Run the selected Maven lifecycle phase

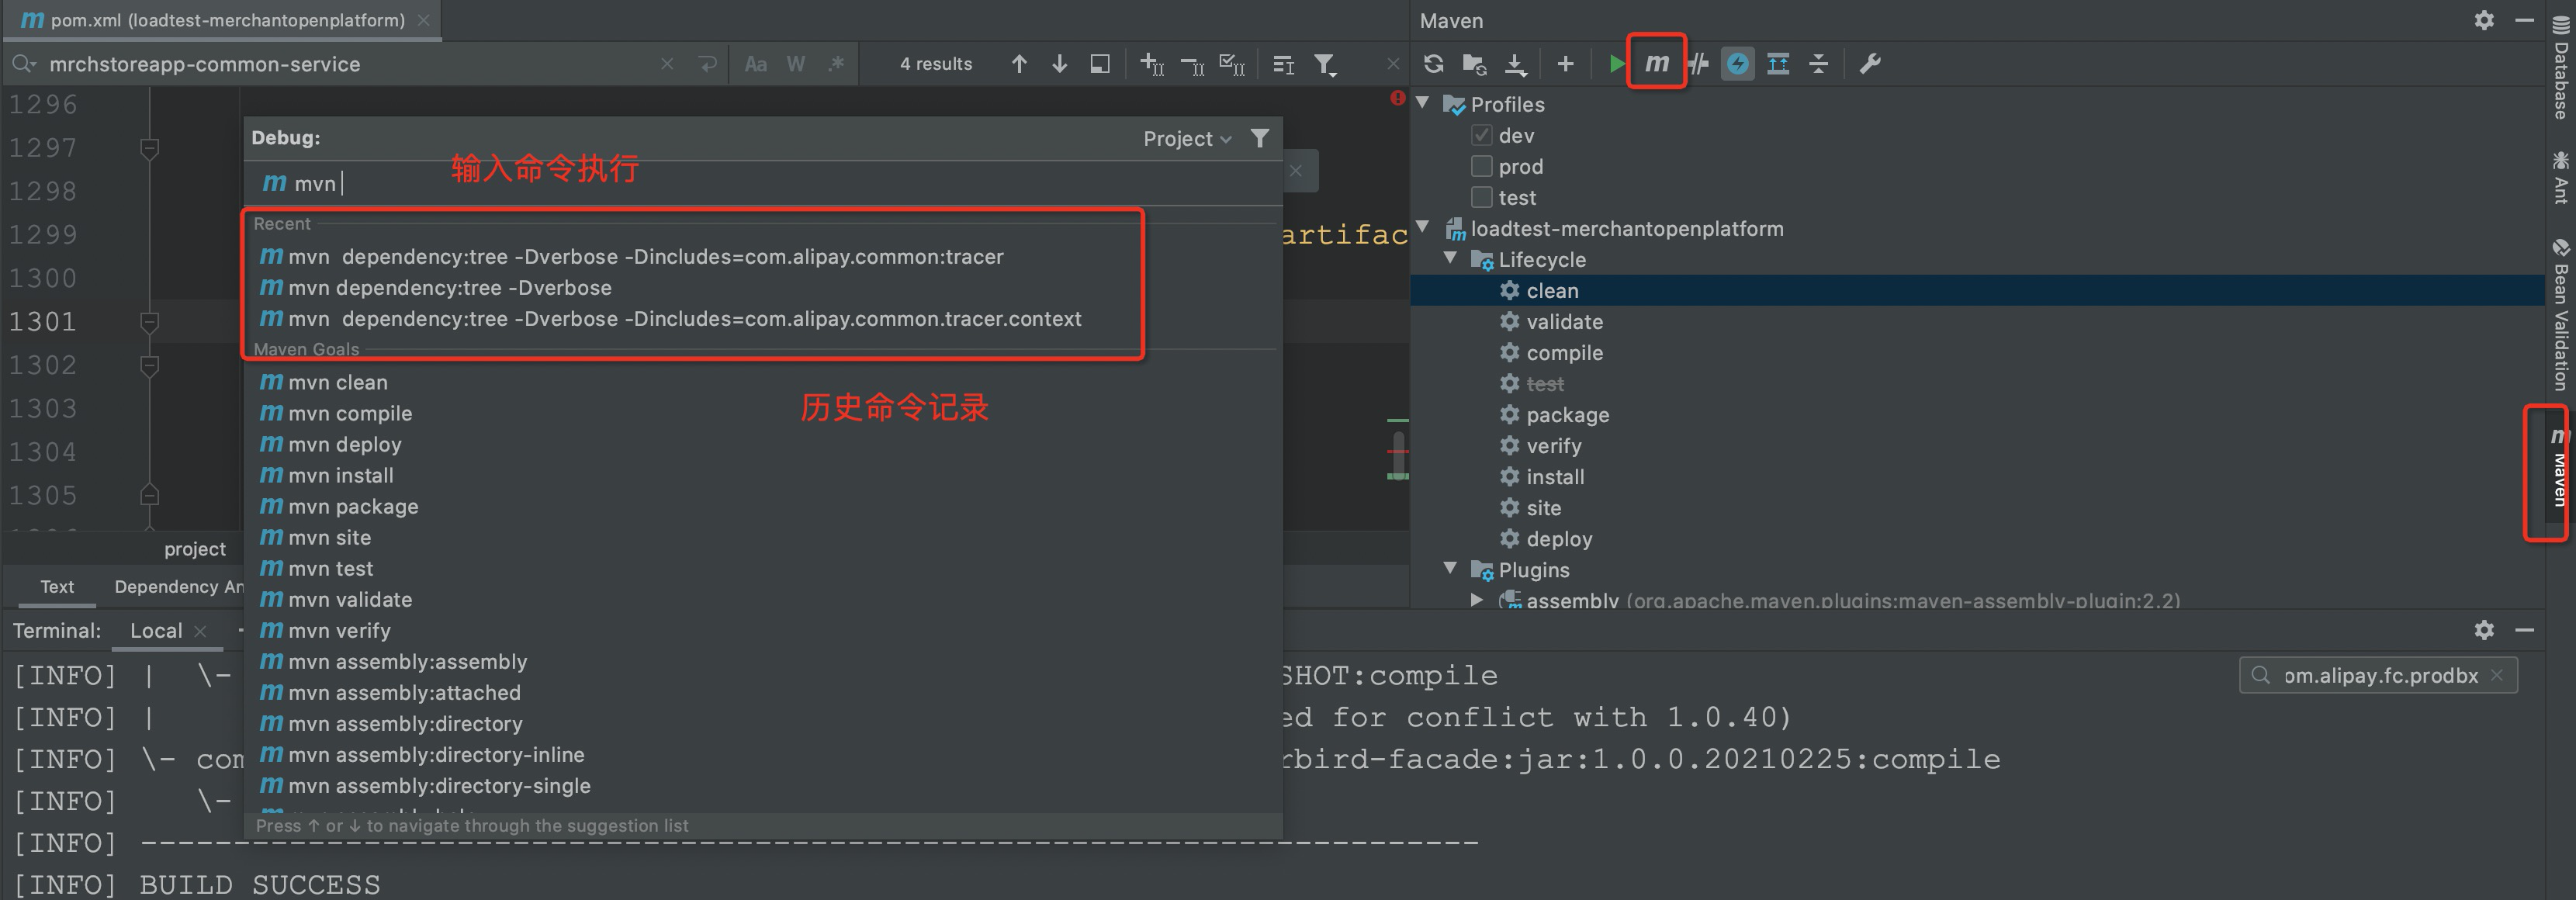pos(1617,63)
